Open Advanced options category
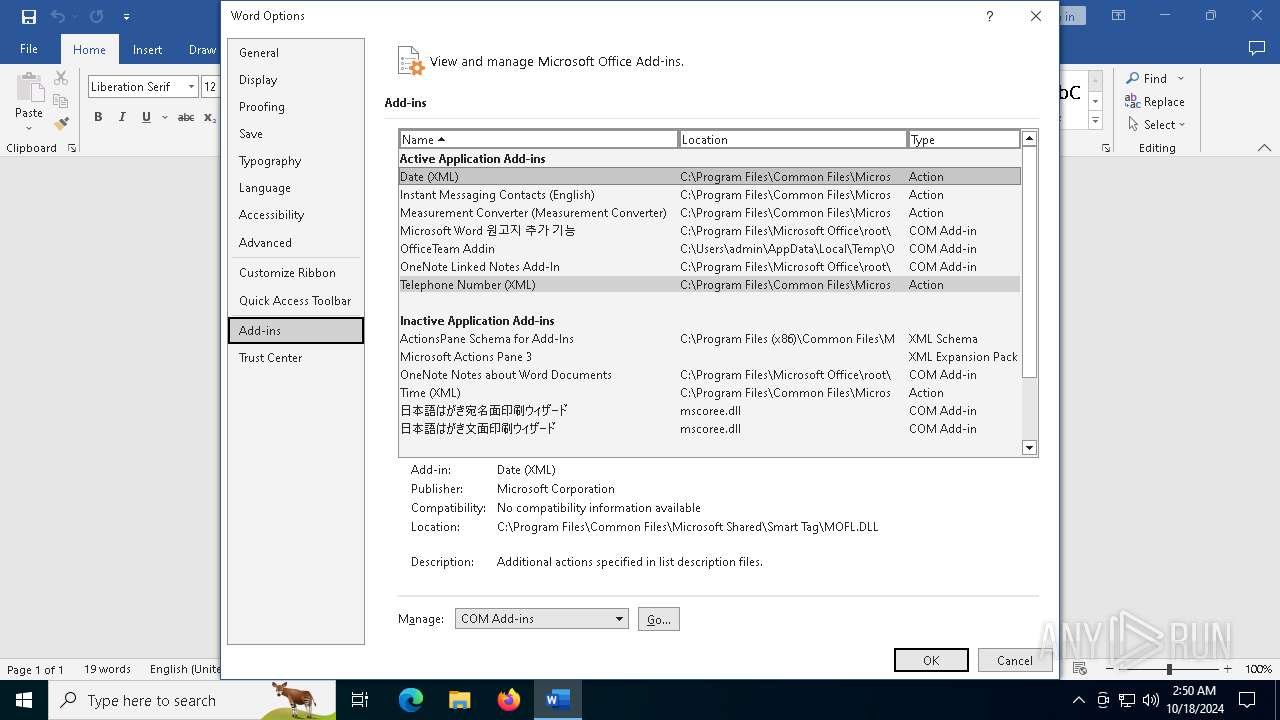The image size is (1280, 720). 296,243
